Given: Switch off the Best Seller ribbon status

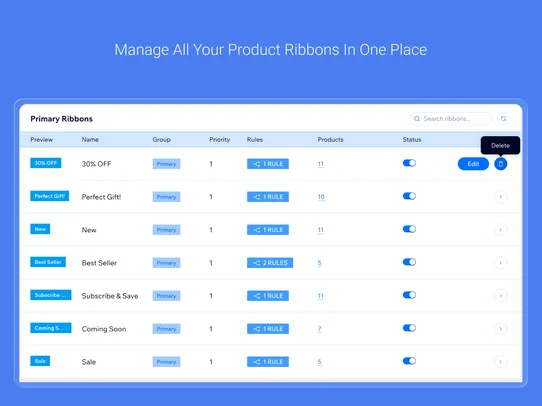Looking at the screenshot, I should (x=409, y=262).
